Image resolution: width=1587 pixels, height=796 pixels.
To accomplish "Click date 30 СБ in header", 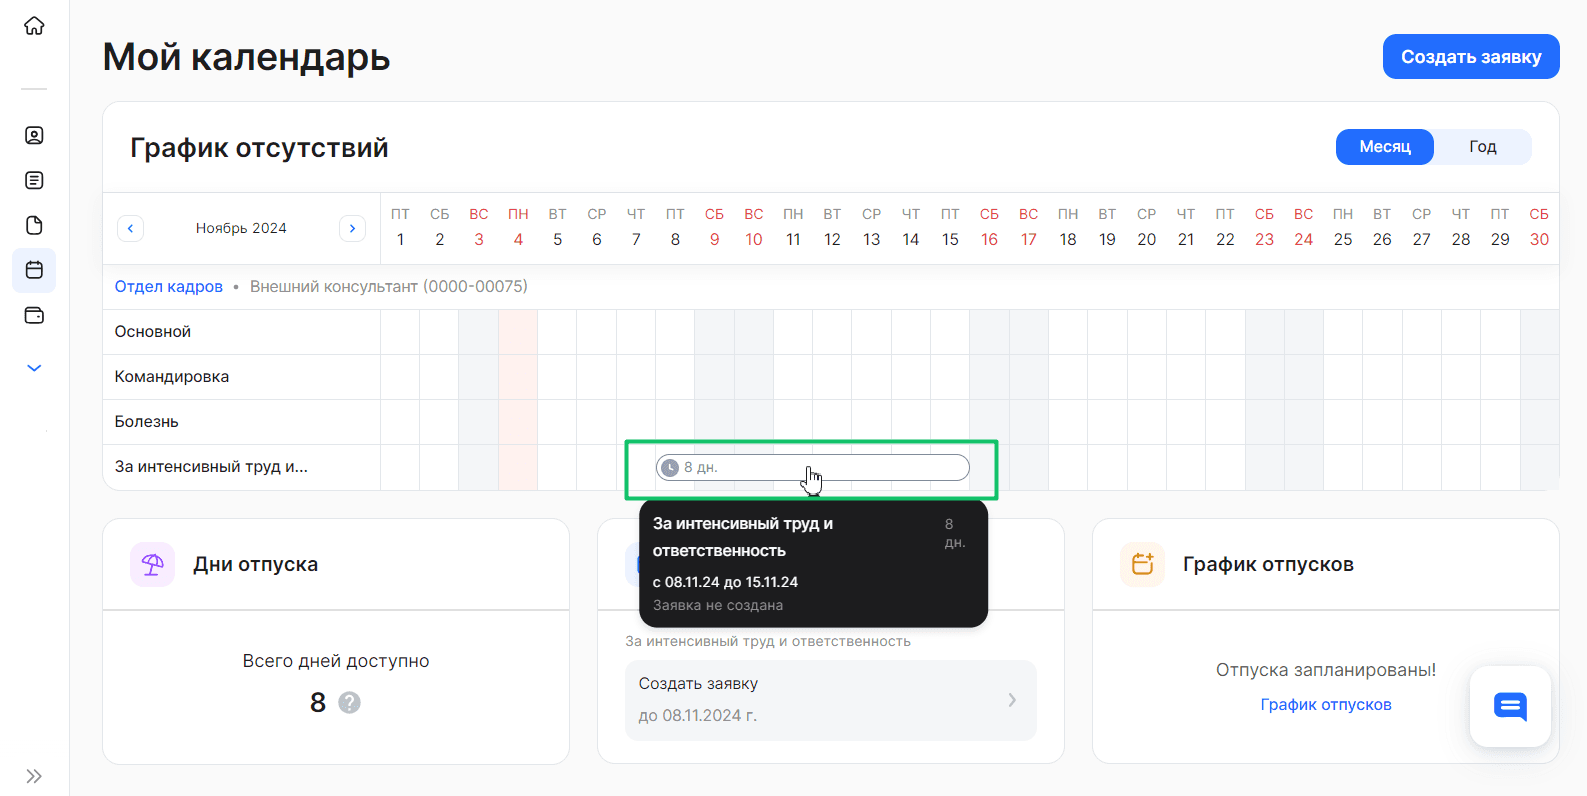I will pyautogui.click(x=1539, y=228).
